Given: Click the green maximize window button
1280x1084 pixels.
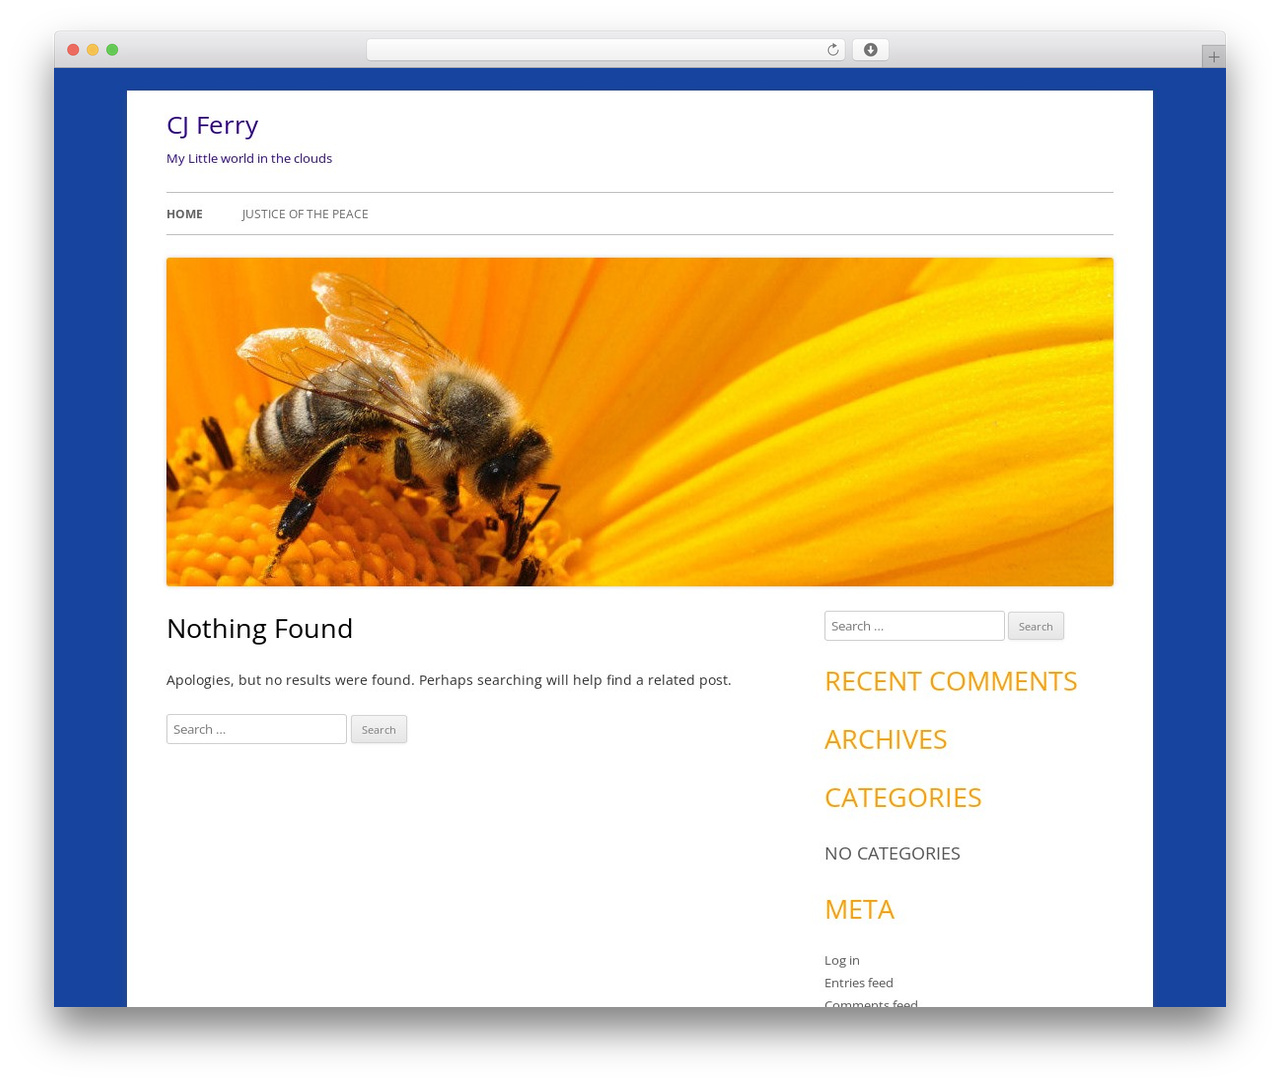Looking at the screenshot, I should point(112,50).
